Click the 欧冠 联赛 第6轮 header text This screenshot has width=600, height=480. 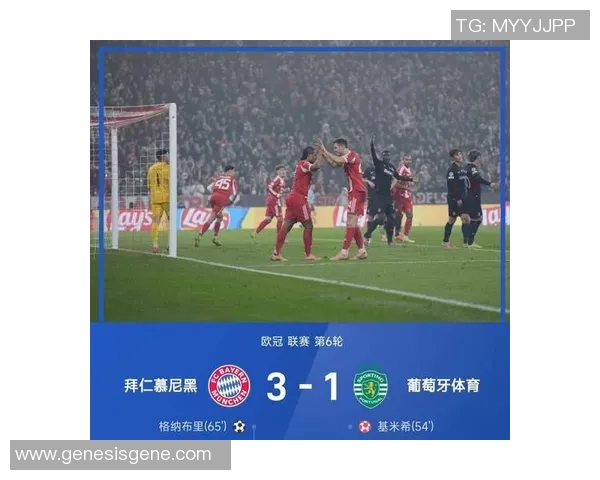pos(302,341)
